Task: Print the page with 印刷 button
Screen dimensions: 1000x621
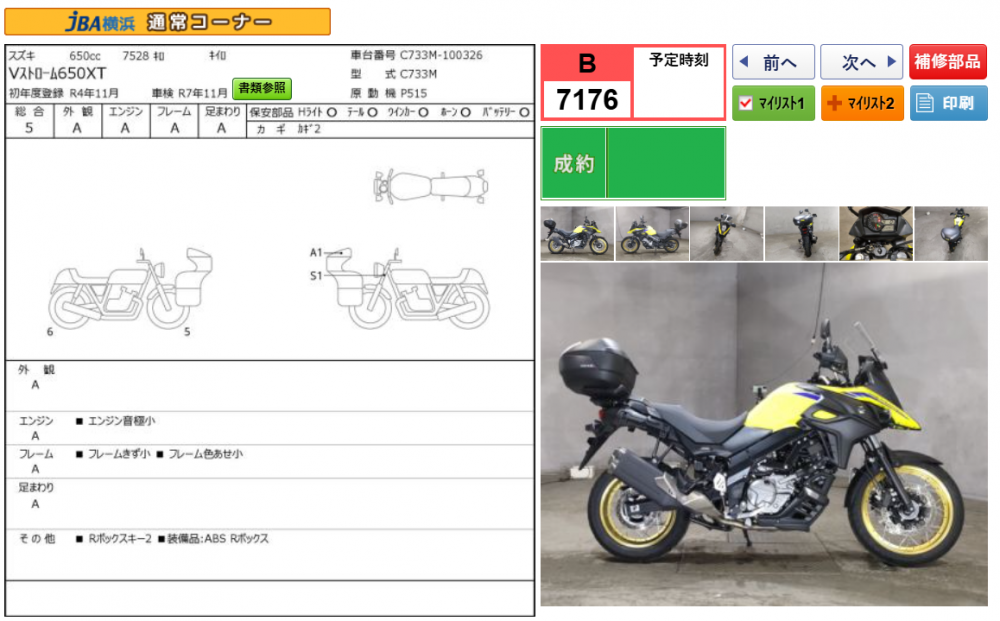Action: (948, 103)
